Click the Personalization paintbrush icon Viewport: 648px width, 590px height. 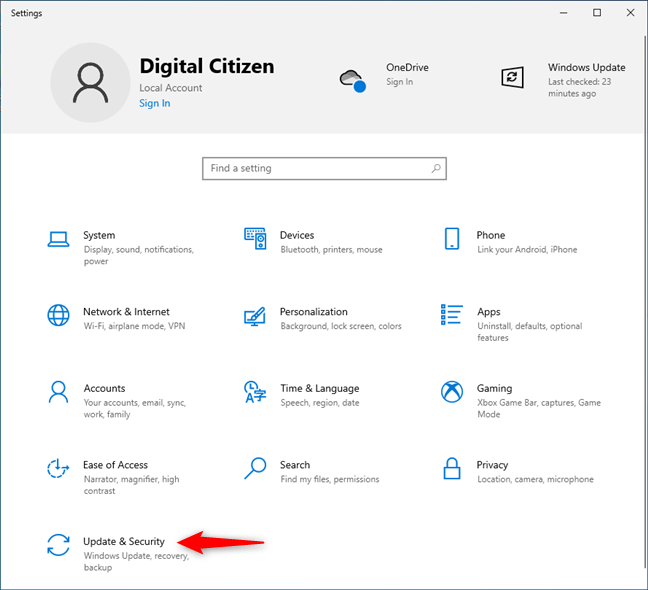pyautogui.click(x=255, y=316)
